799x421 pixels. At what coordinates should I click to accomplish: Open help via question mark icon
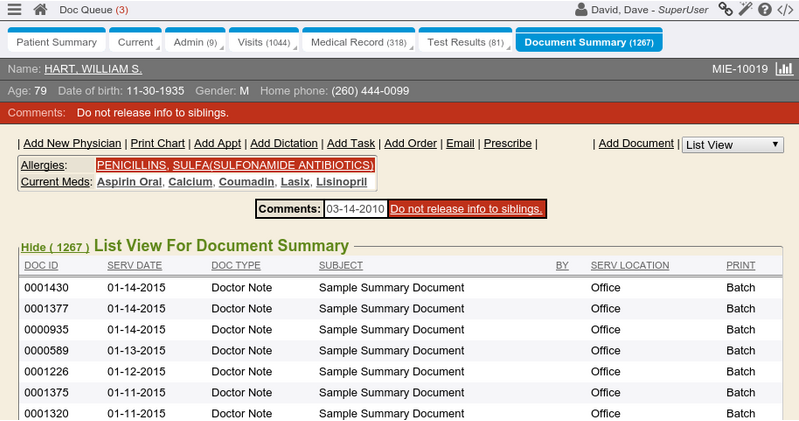coord(765,10)
